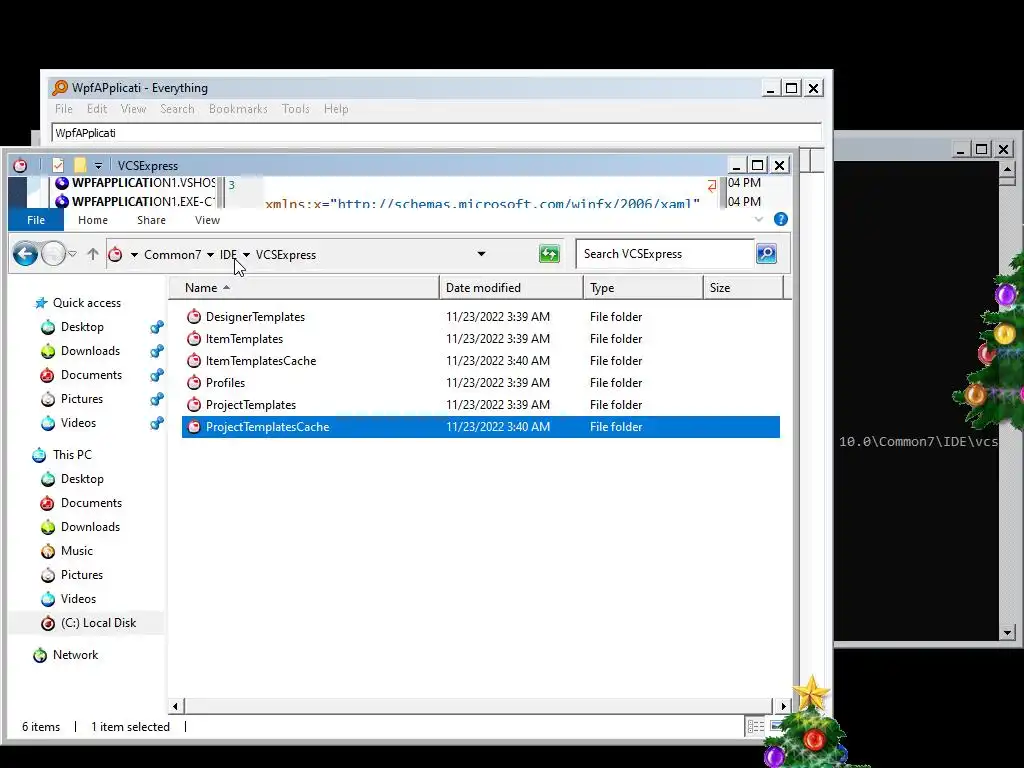Click the ProjectTemplates folder icon
Screen dimensions: 1024x768
tap(194, 405)
